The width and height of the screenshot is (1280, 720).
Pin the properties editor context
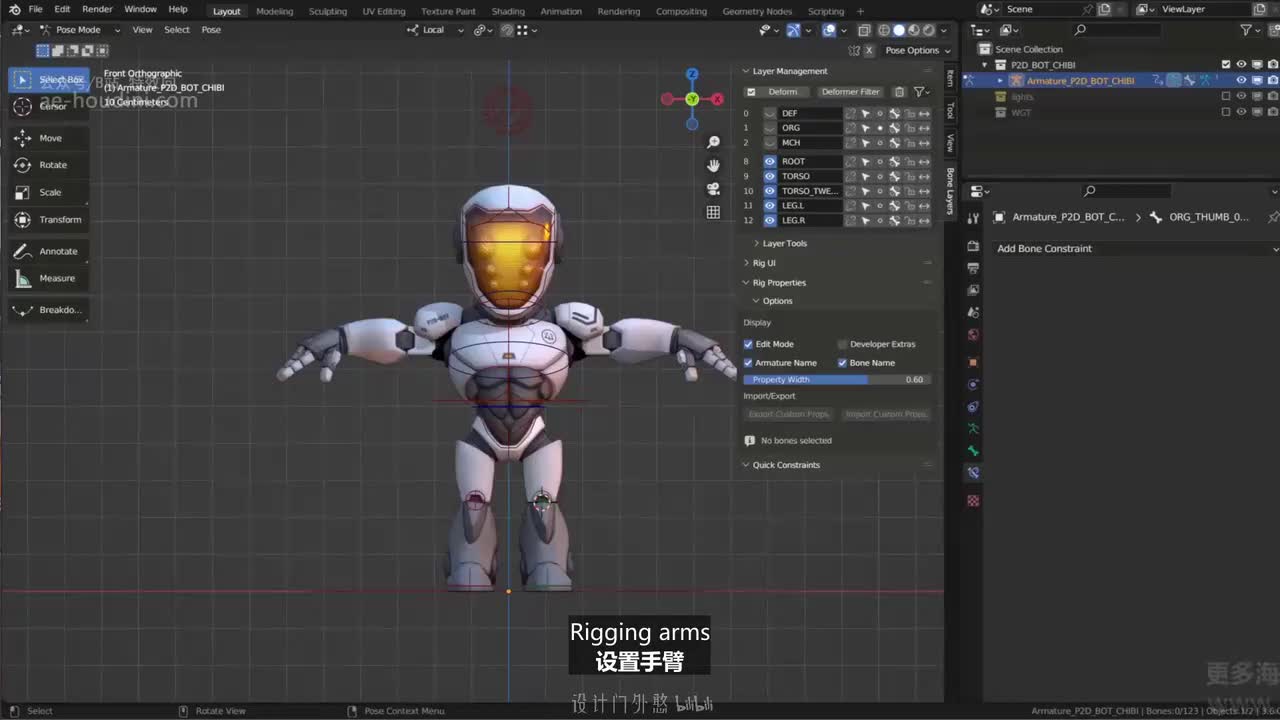click(1272, 217)
